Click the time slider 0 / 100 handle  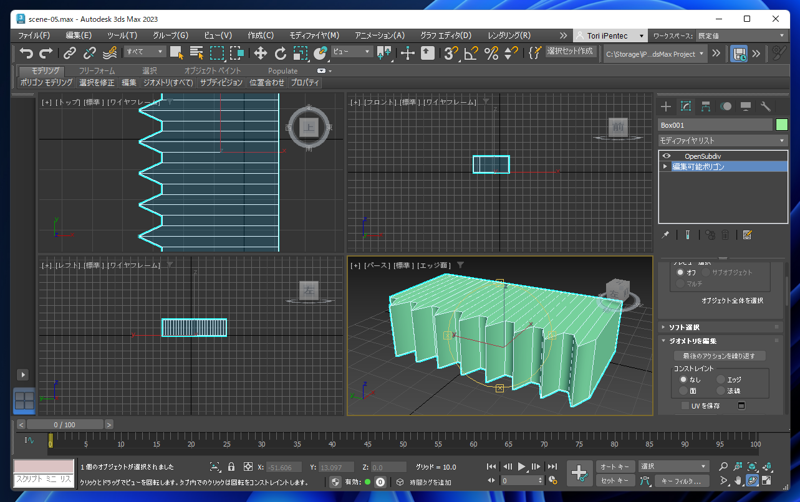[x=65, y=424]
